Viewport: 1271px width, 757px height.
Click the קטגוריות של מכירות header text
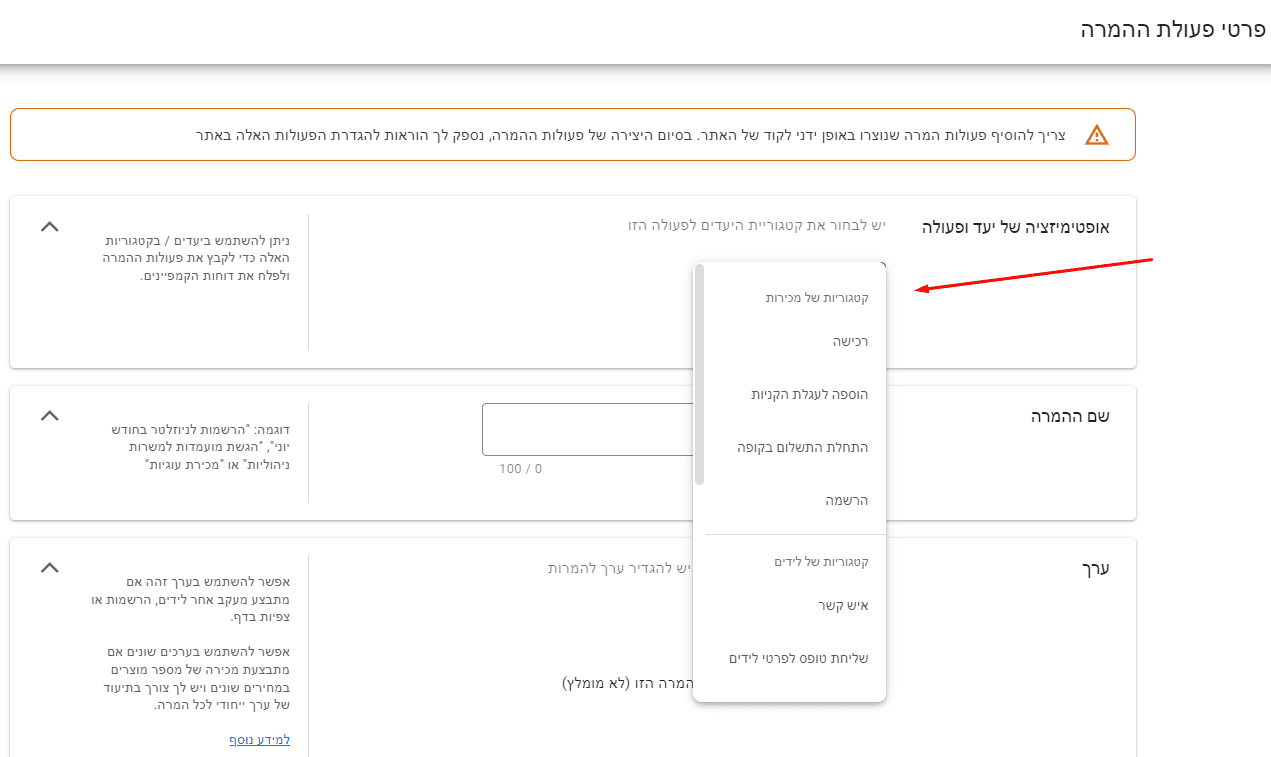tap(817, 298)
